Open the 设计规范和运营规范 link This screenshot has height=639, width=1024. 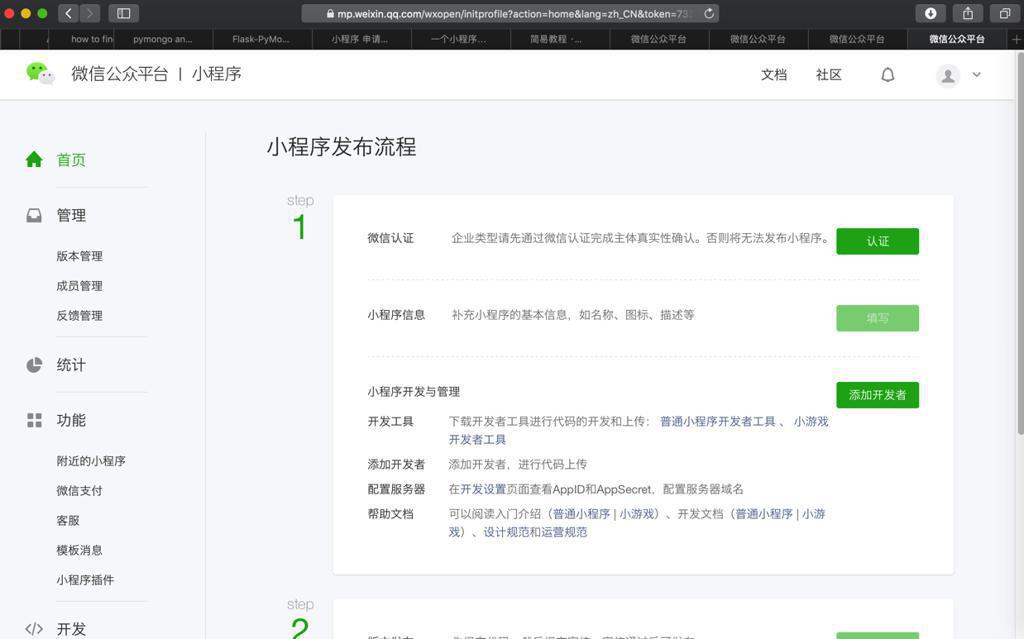pyautogui.click(x=535, y=532)
